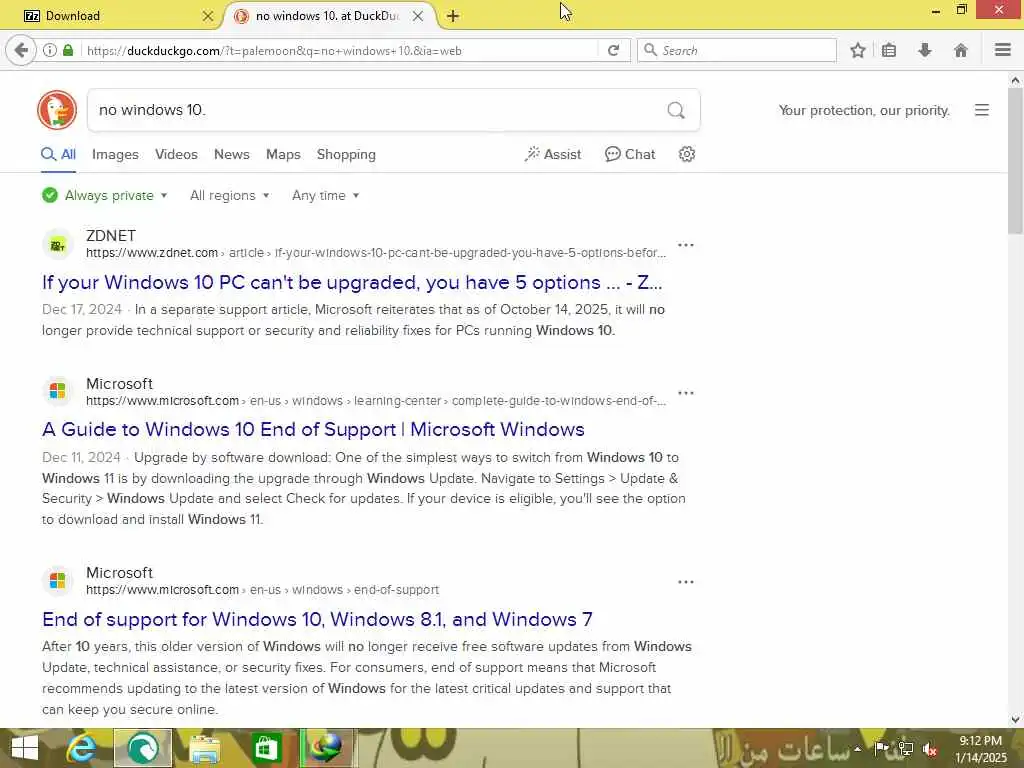
Task: Click ZDNET favicon
Action: coord(57,245)
